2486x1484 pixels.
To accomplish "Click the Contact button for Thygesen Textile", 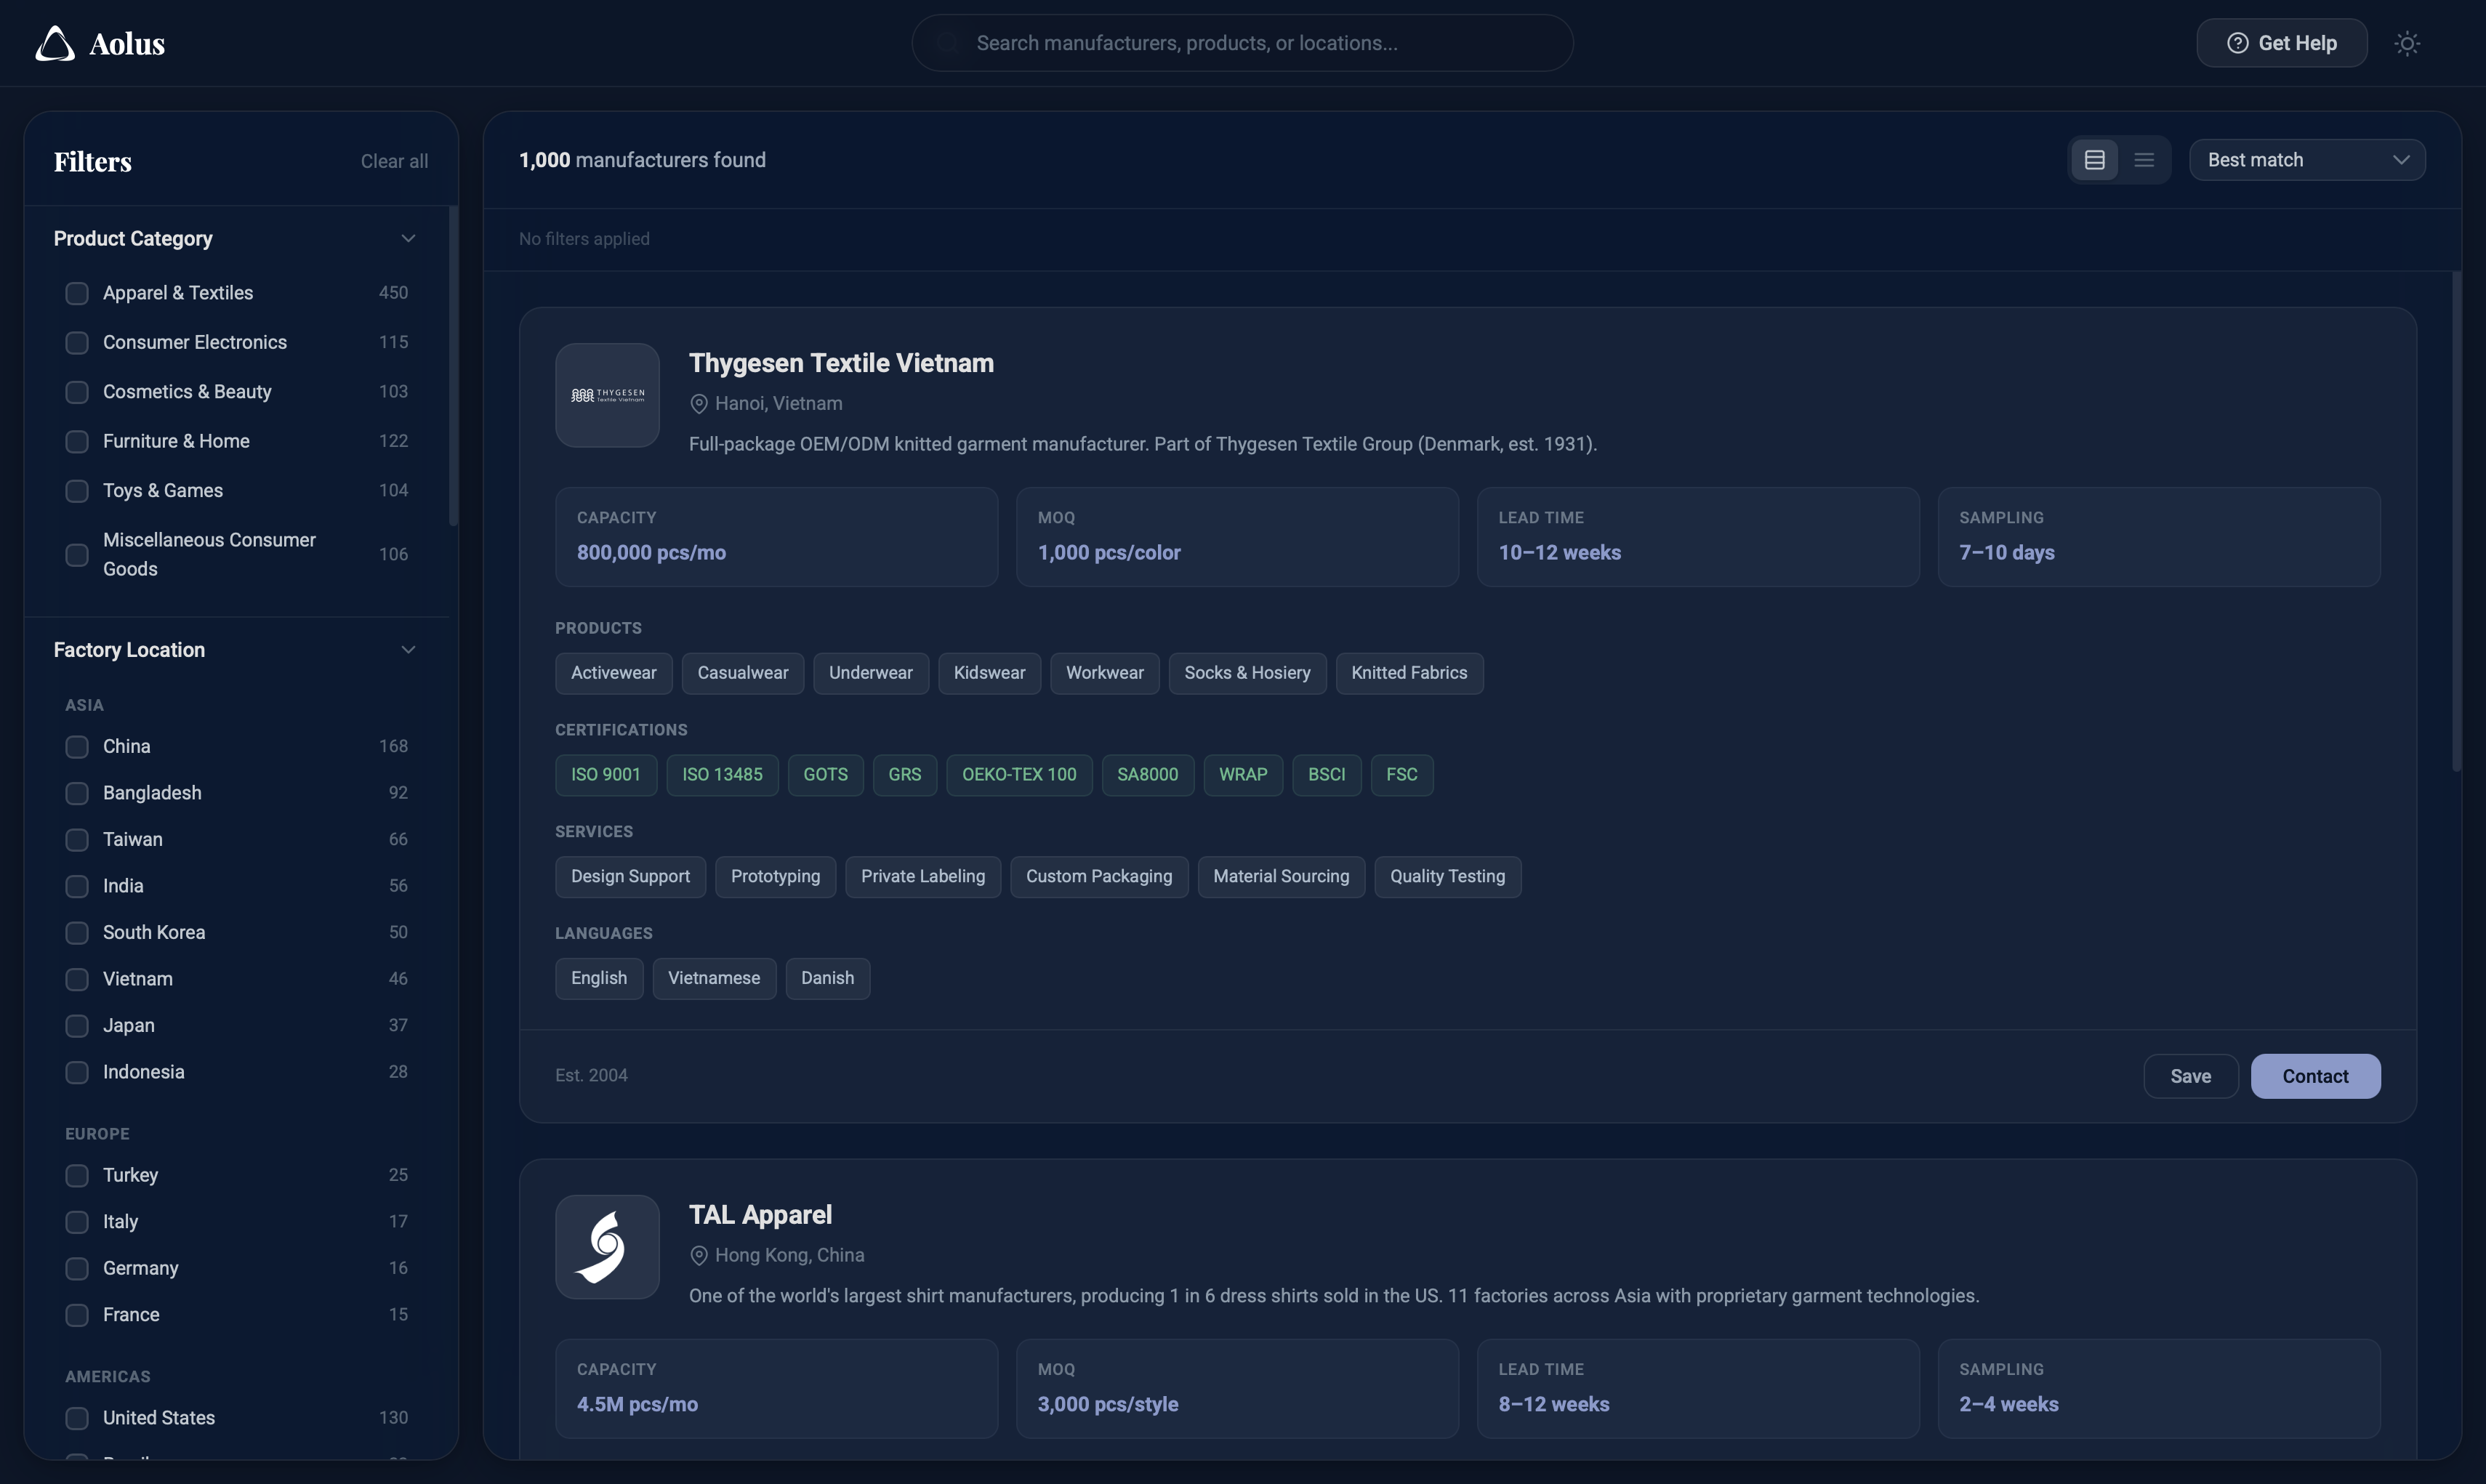I will 2315,1076.
